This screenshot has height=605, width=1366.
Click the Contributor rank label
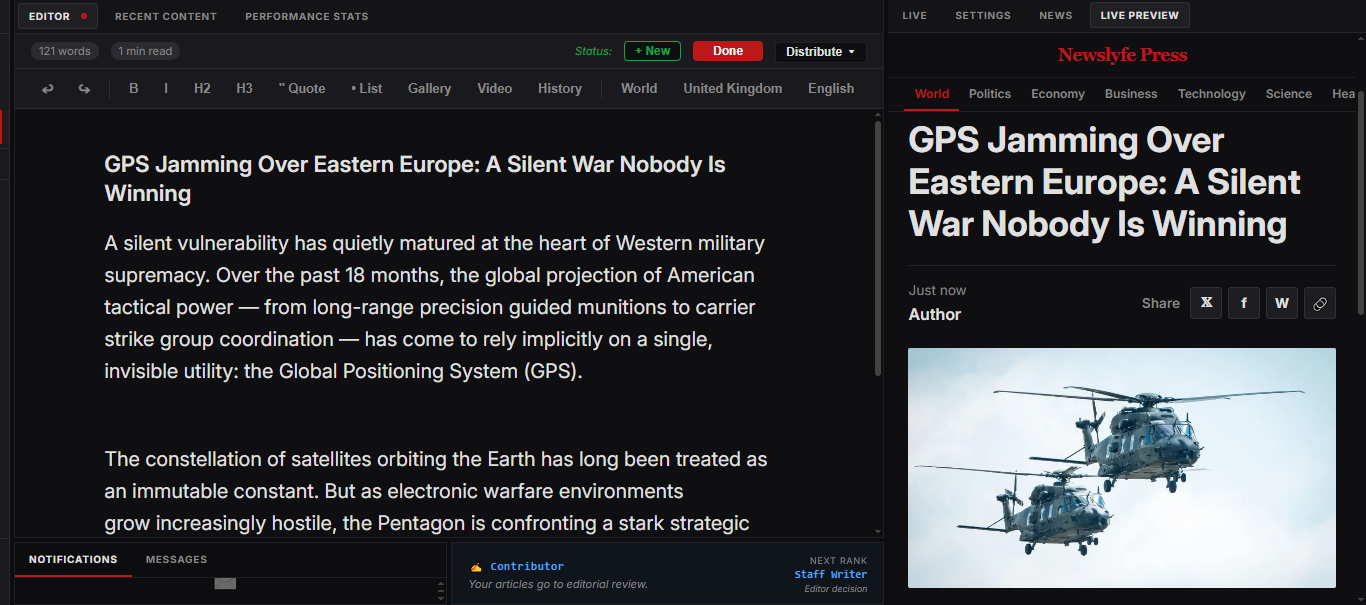pyautogui.click(x=527, y=566)
